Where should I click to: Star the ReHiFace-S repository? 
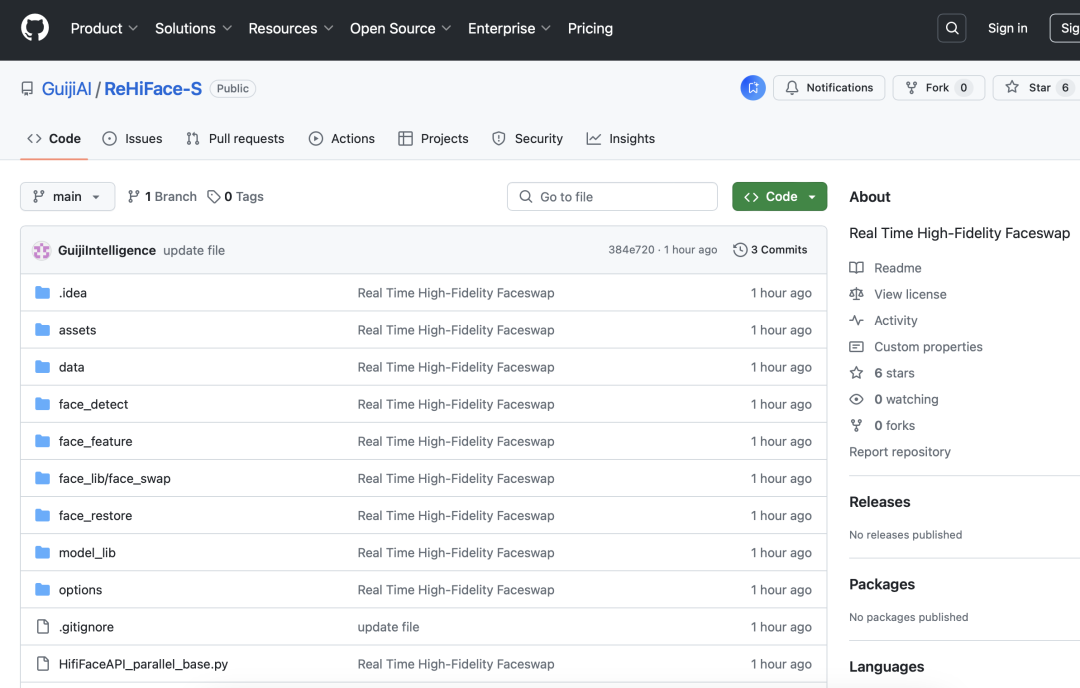point(1037,87)
